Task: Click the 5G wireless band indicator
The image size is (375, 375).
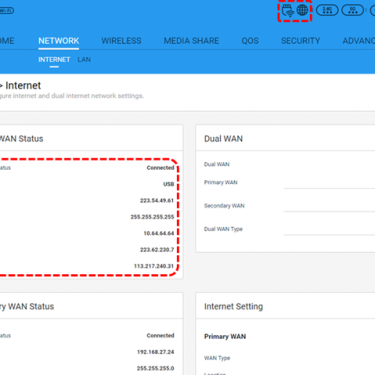Action: (x=352, y=10)
